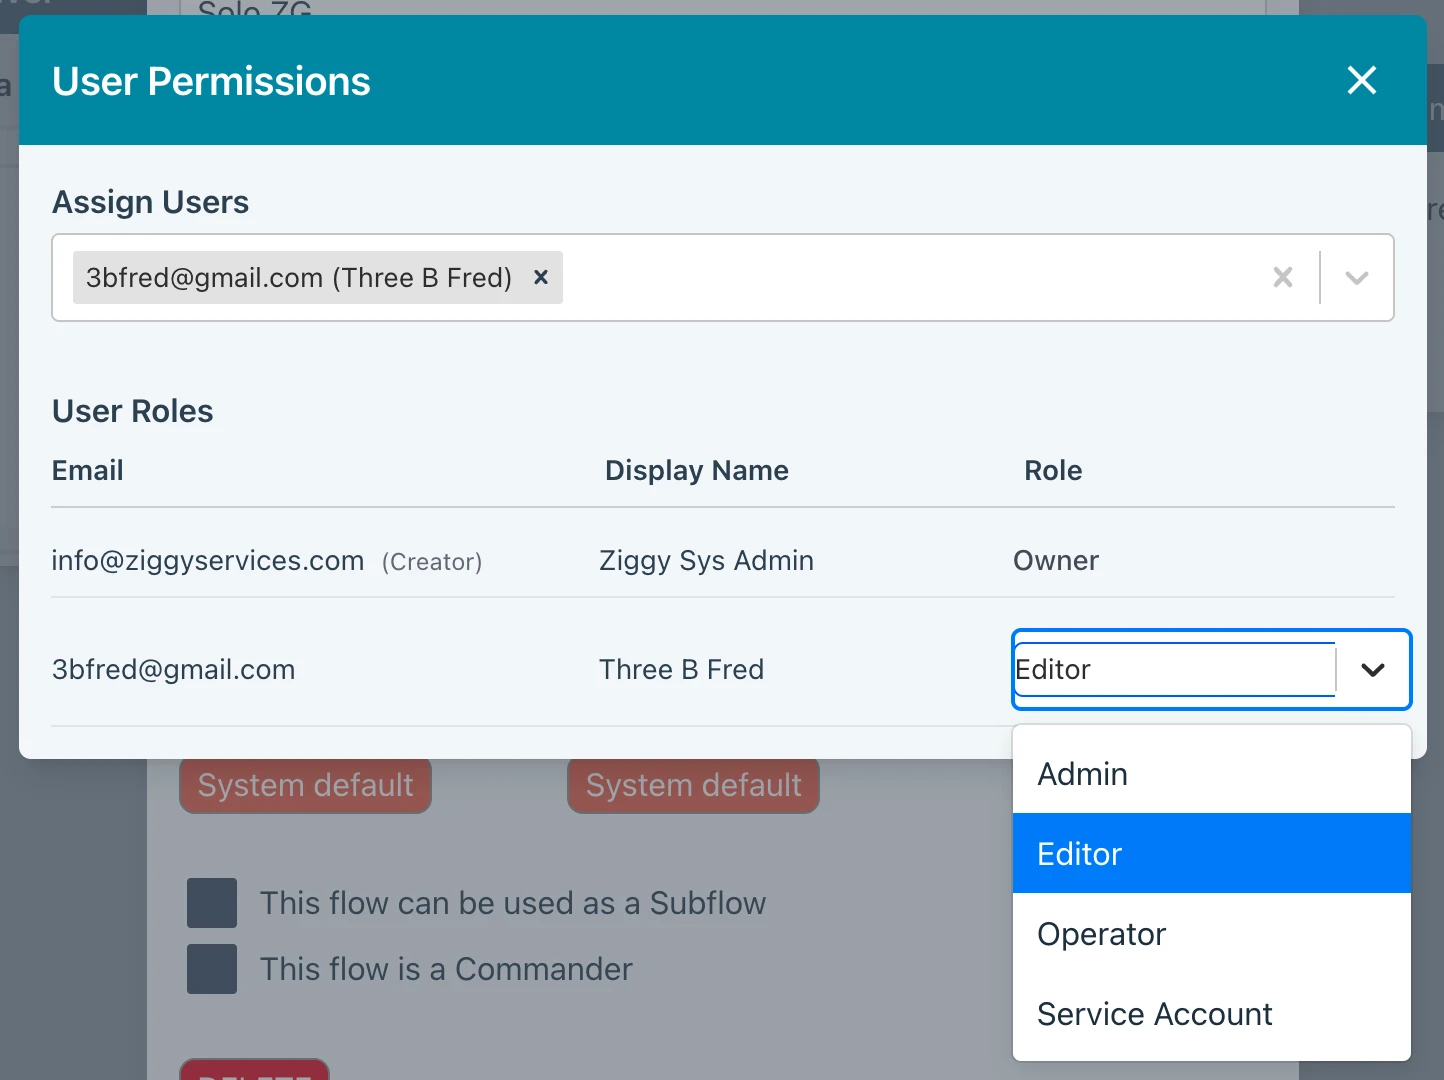Viewport: 1444px width, 1080px height.
Task: Click the 3bfred@gmail.com (Three B Fred) chip
Action: pos(298,277)
